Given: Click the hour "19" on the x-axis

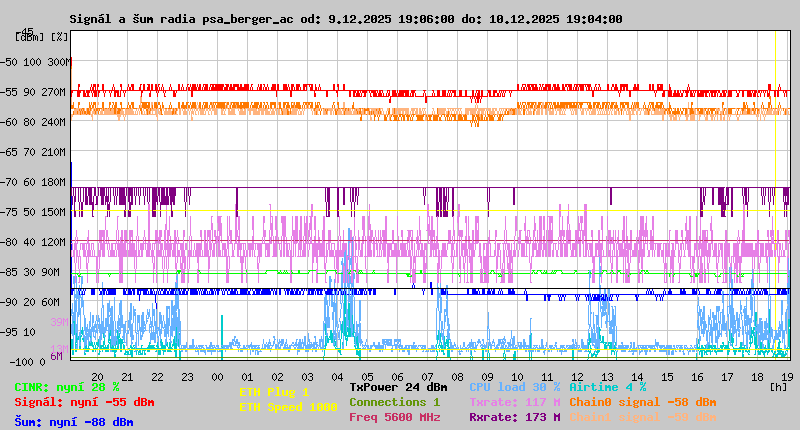Looking at the screenshot, I should [787, 377].
